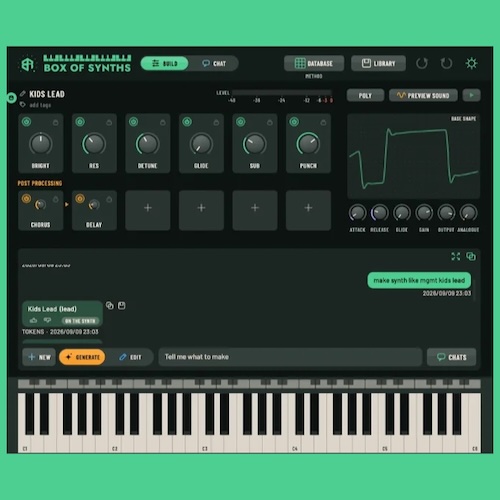Click the Gain knob
This screenshot has height=500, width=500.
[x=424, y=213]
